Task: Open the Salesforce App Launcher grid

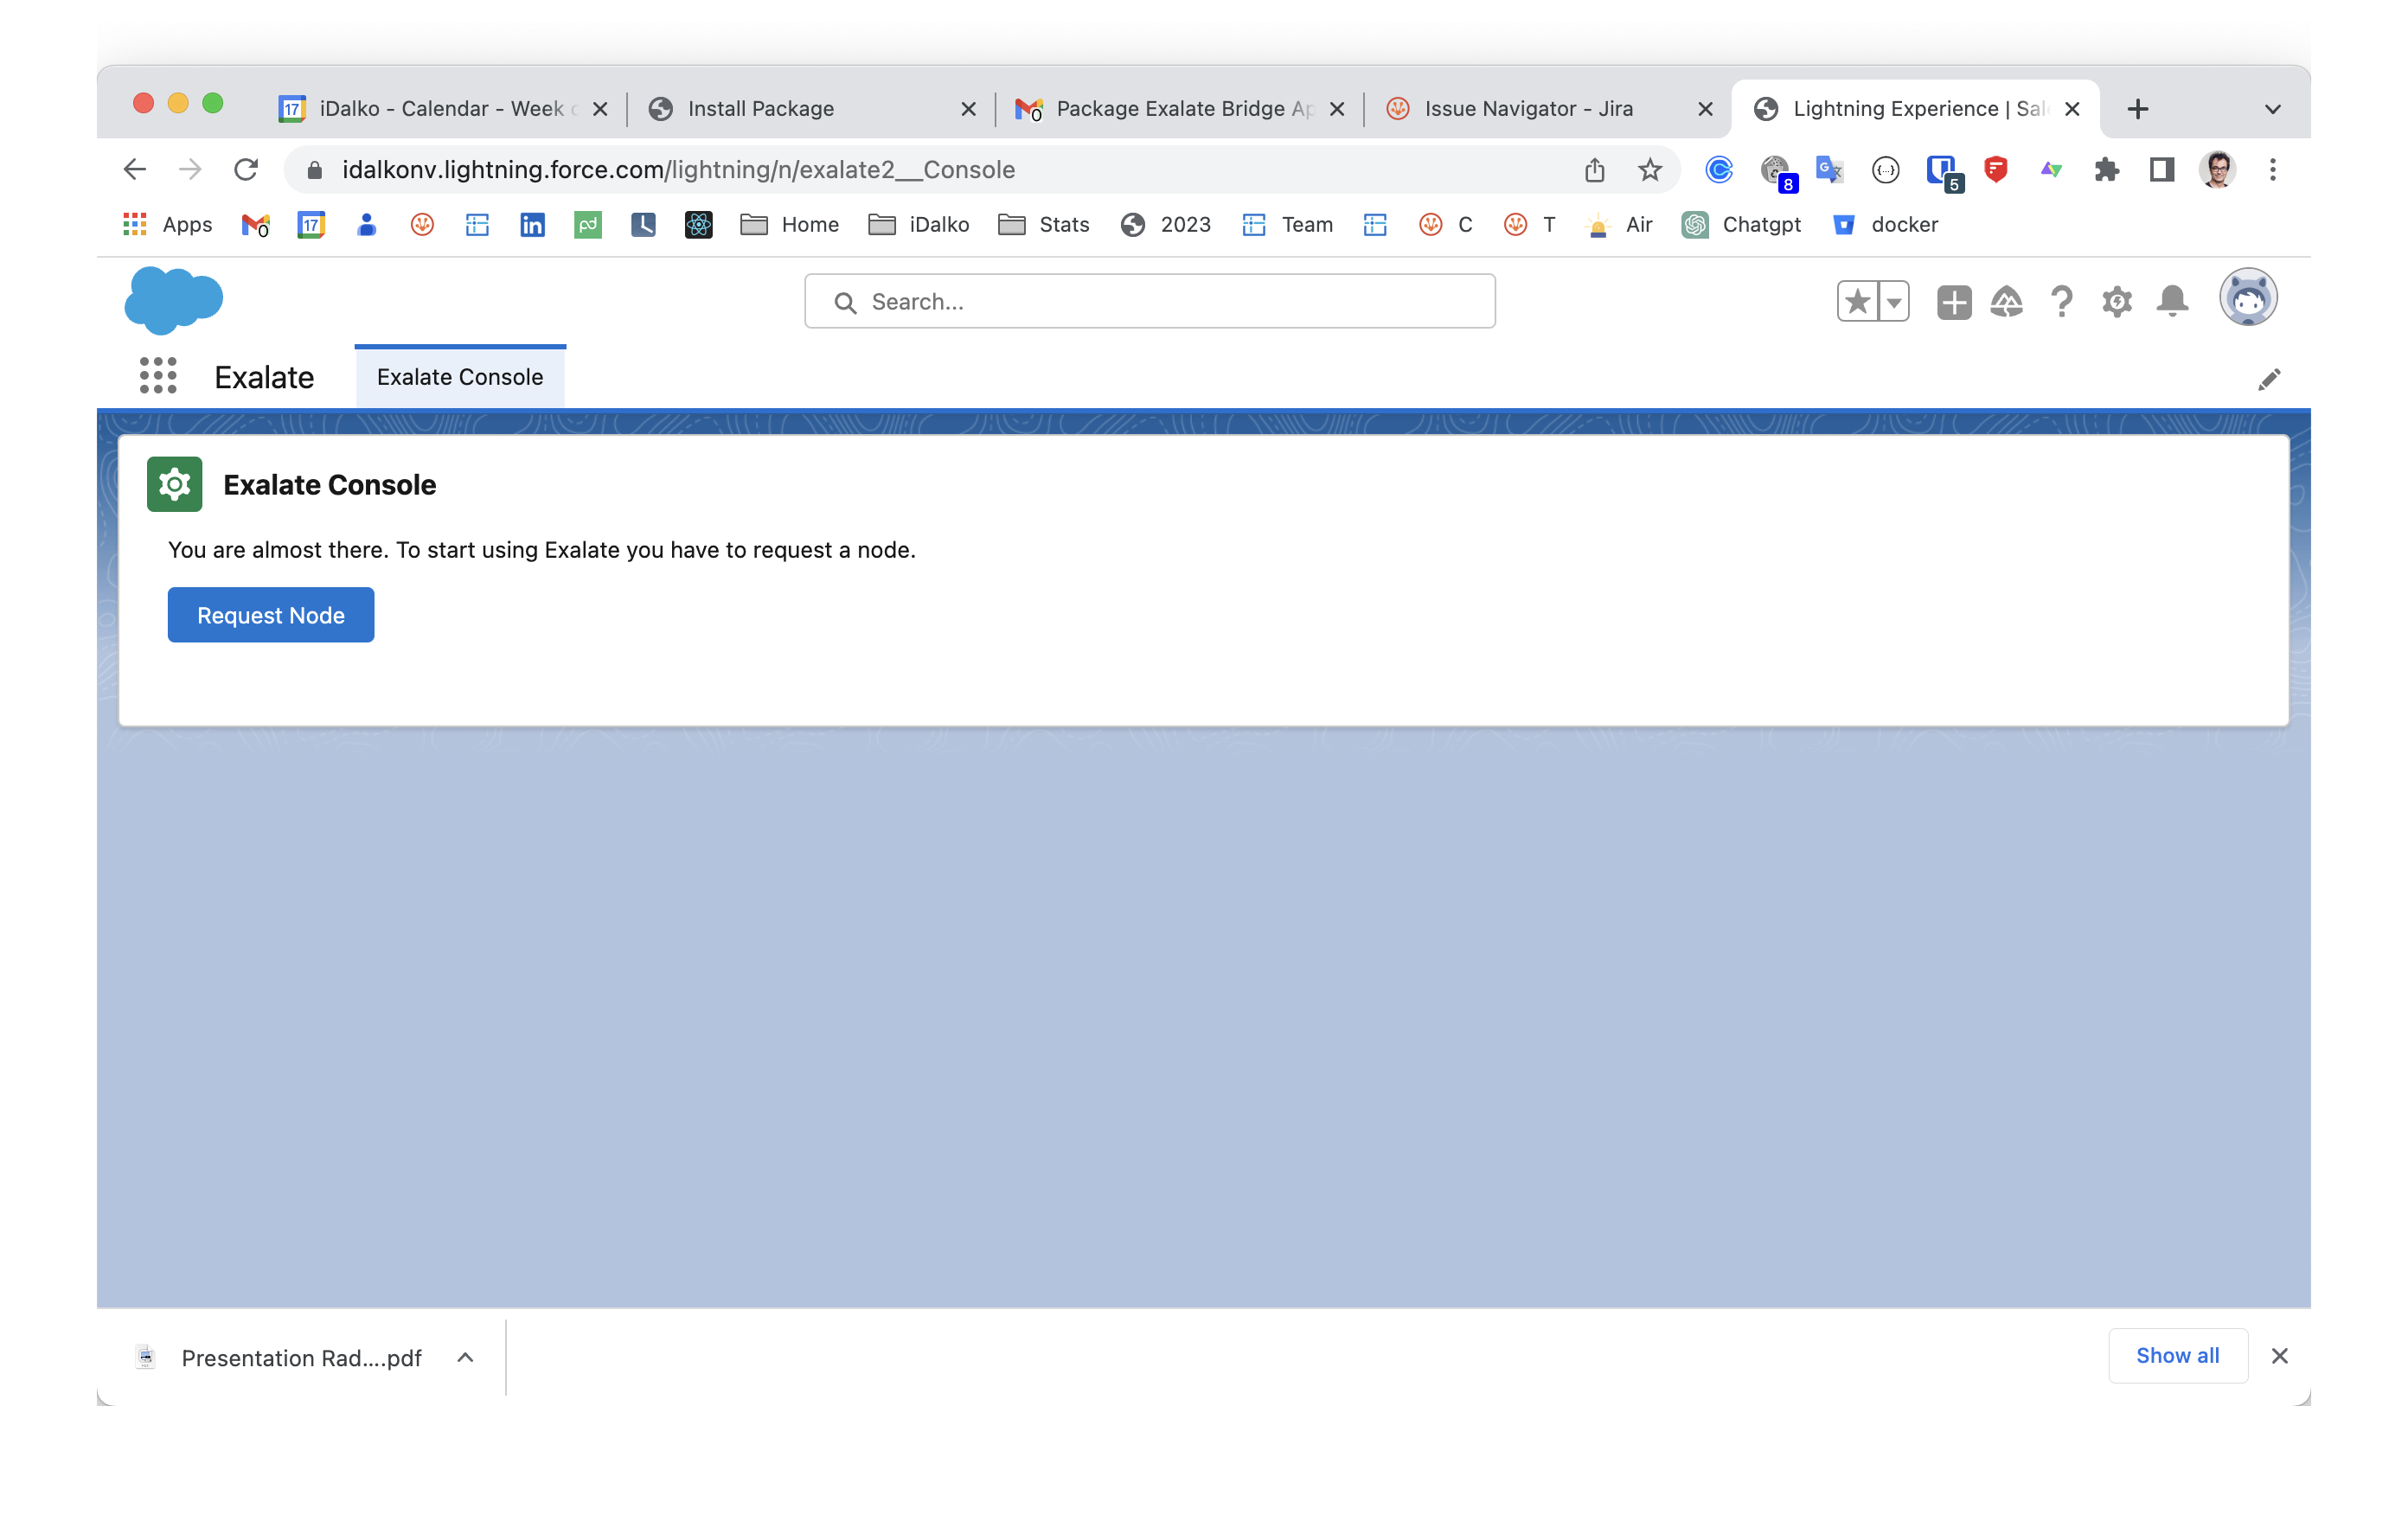Action: click(x=158, y=377)
